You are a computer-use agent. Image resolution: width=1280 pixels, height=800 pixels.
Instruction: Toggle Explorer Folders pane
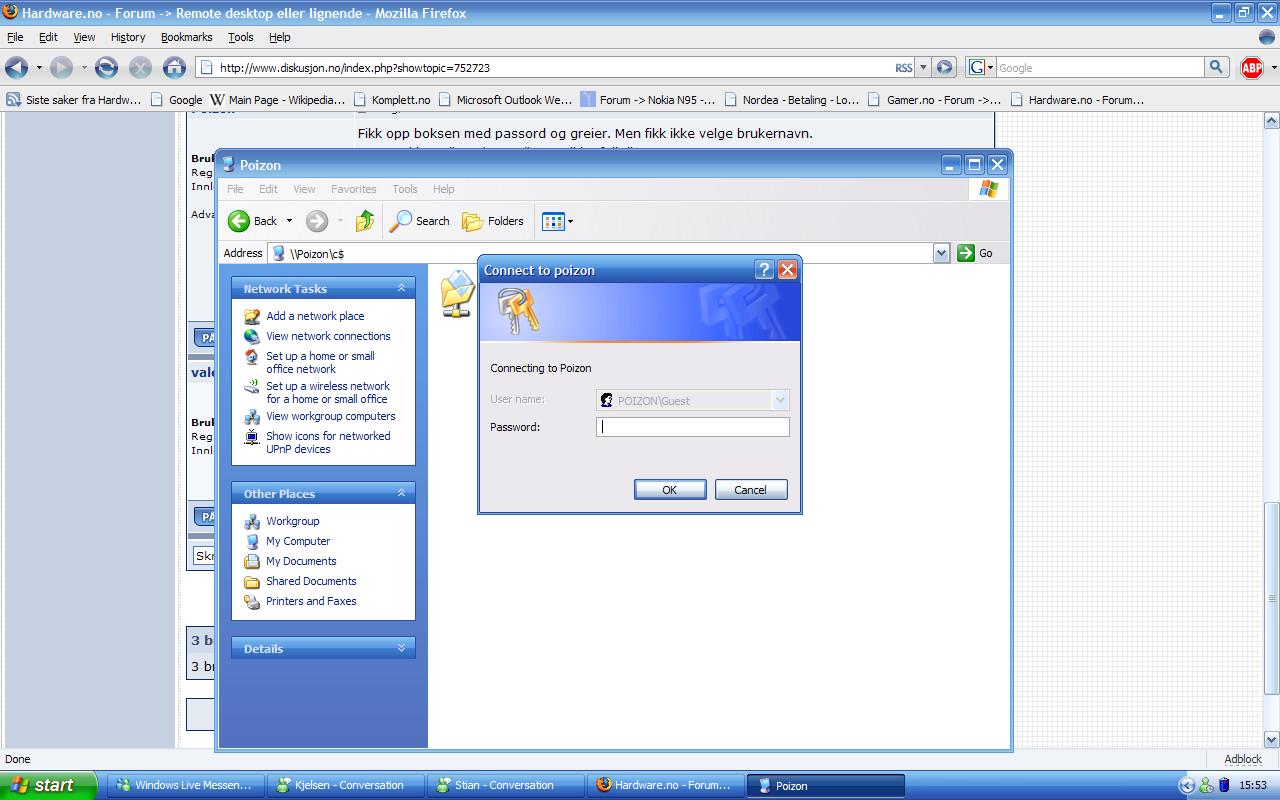493,221
